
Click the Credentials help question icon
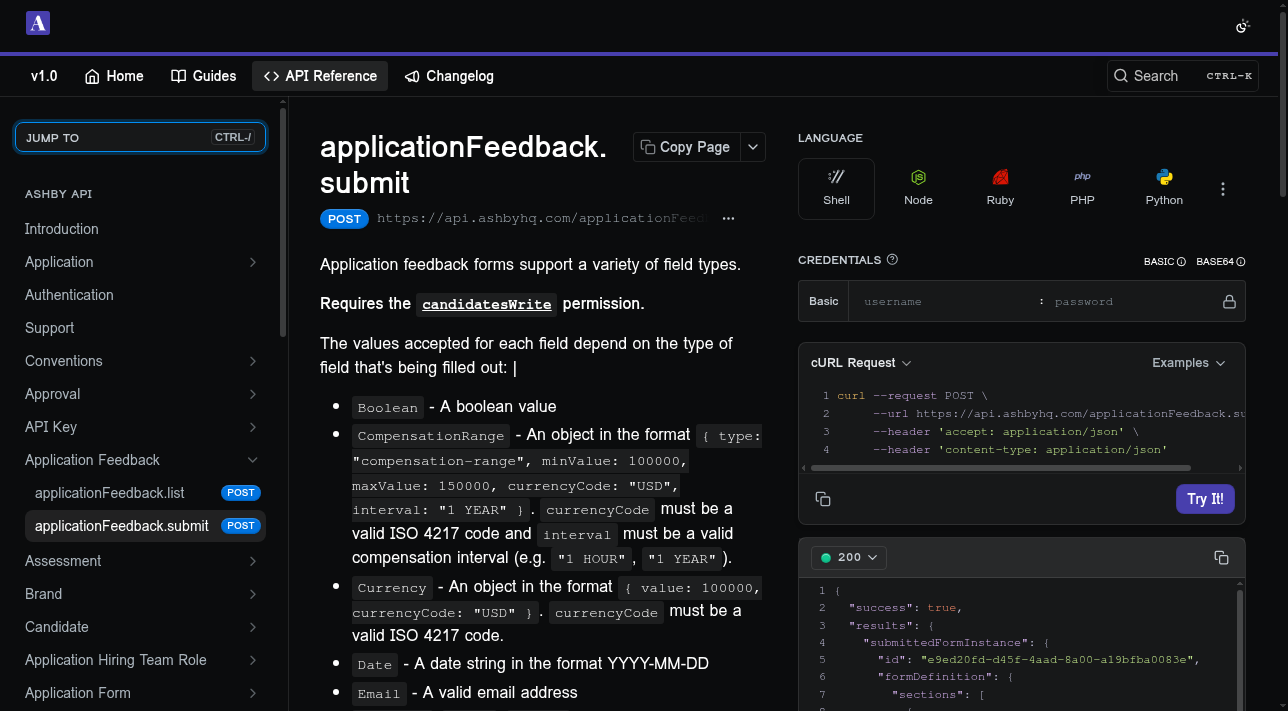(892, 260)
